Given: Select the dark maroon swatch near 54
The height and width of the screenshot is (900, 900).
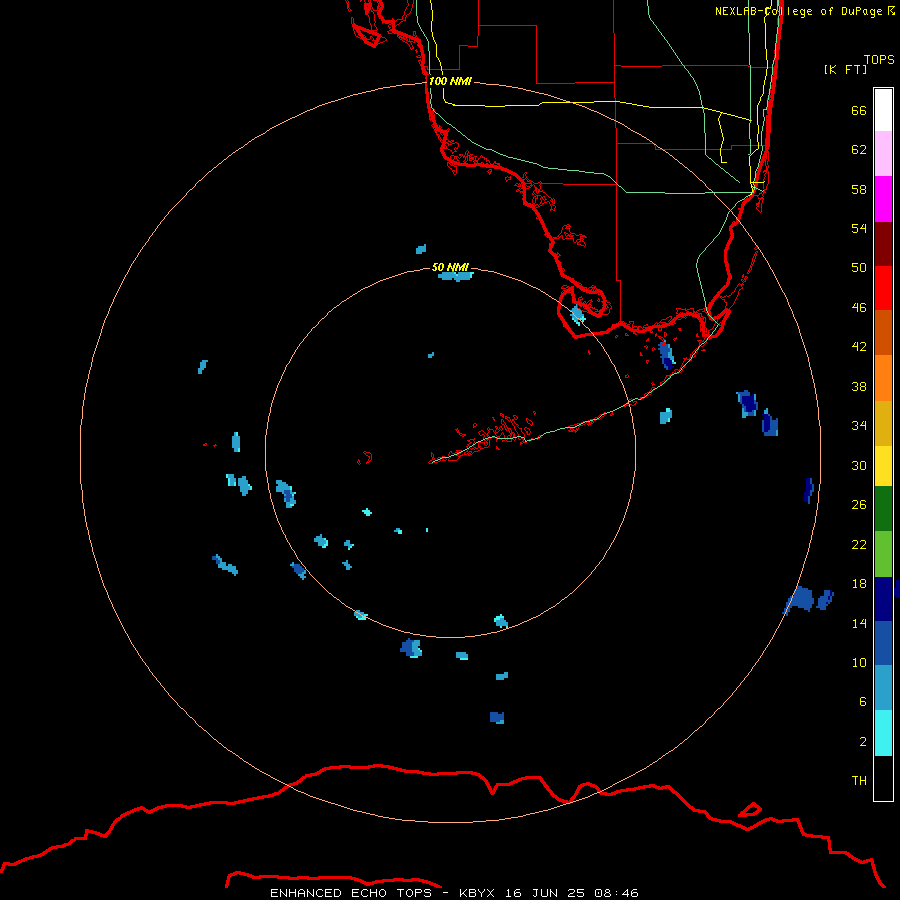Looking at the screenshot, I should (883, 243).
